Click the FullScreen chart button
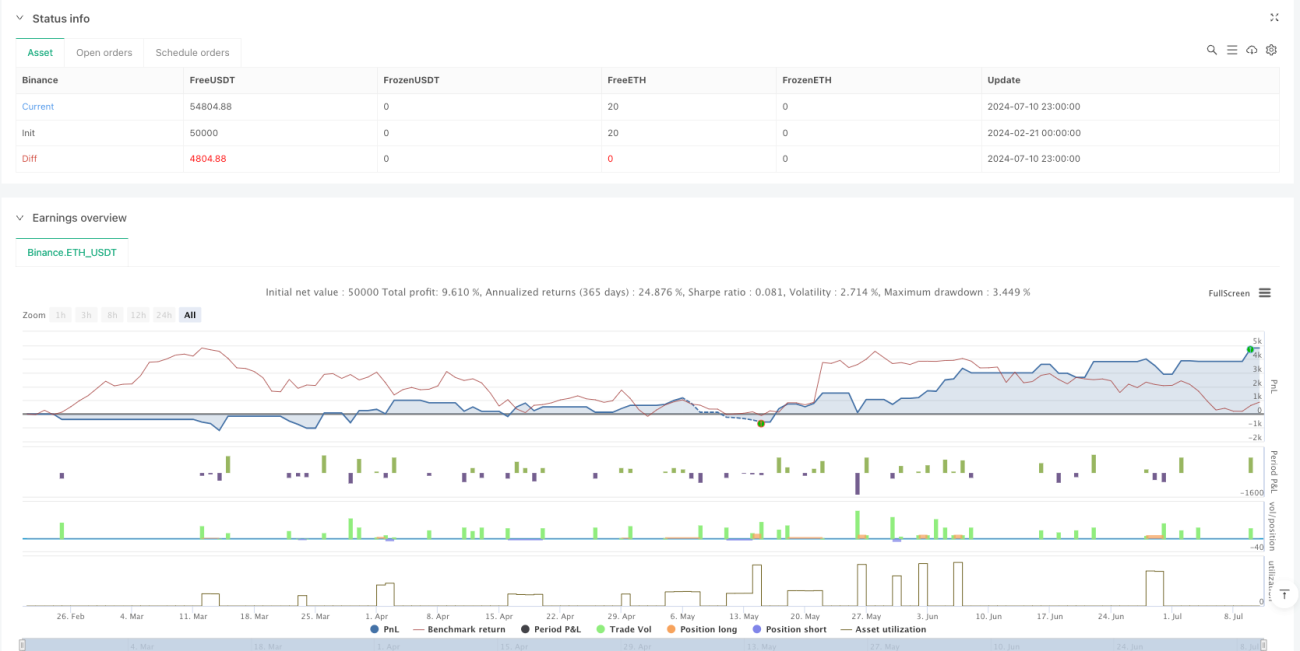This screenshot has width=1300, height=651. tap(1229, 293)
